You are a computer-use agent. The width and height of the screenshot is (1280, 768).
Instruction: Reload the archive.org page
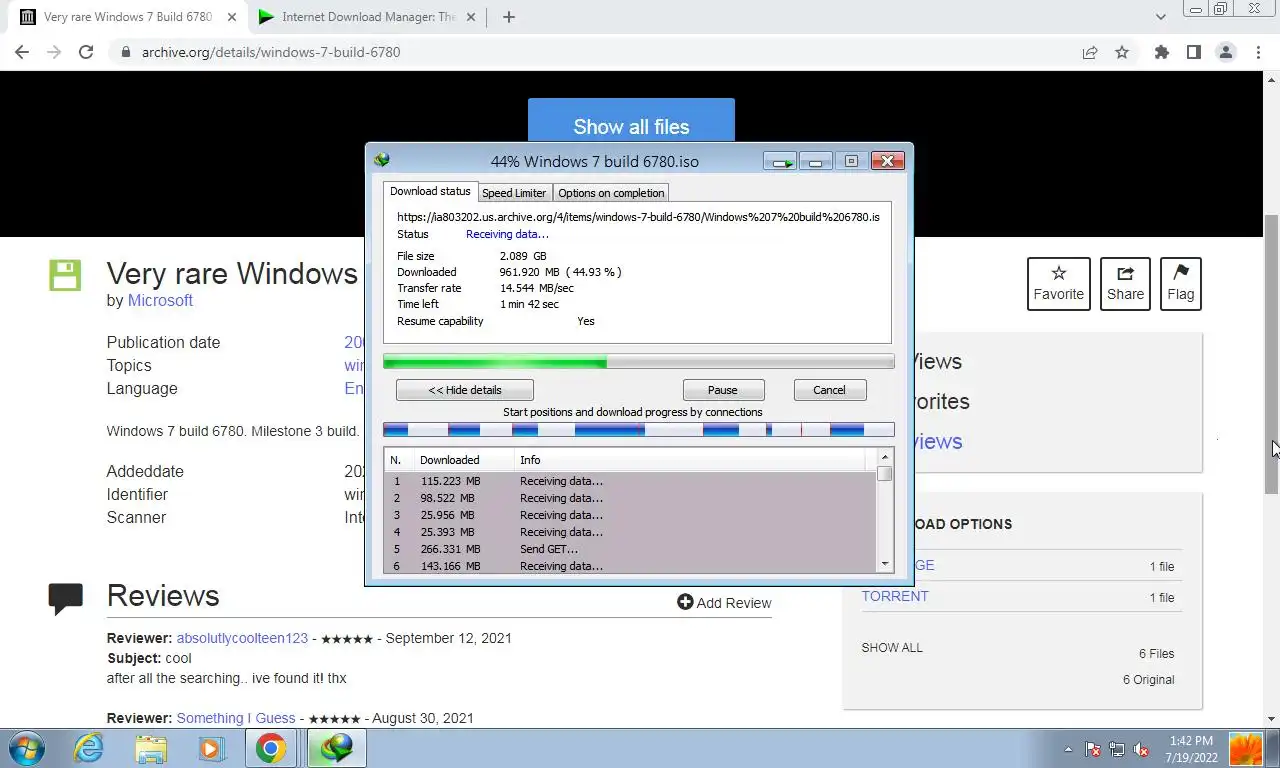pos(86,52)
